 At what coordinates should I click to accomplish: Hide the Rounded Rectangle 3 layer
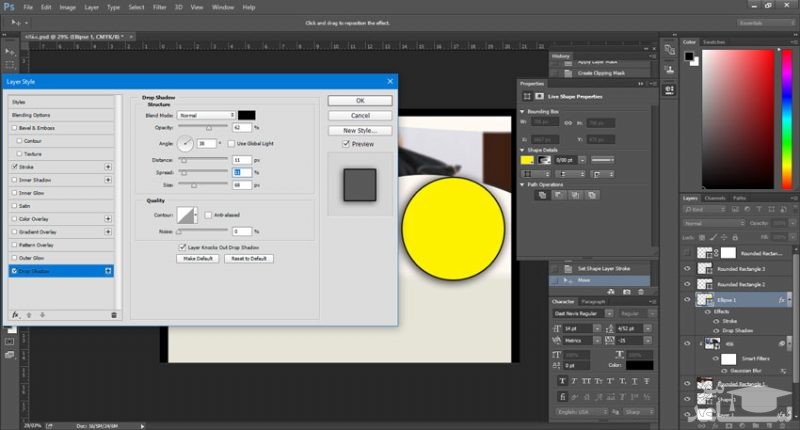[x=687, y=269]
